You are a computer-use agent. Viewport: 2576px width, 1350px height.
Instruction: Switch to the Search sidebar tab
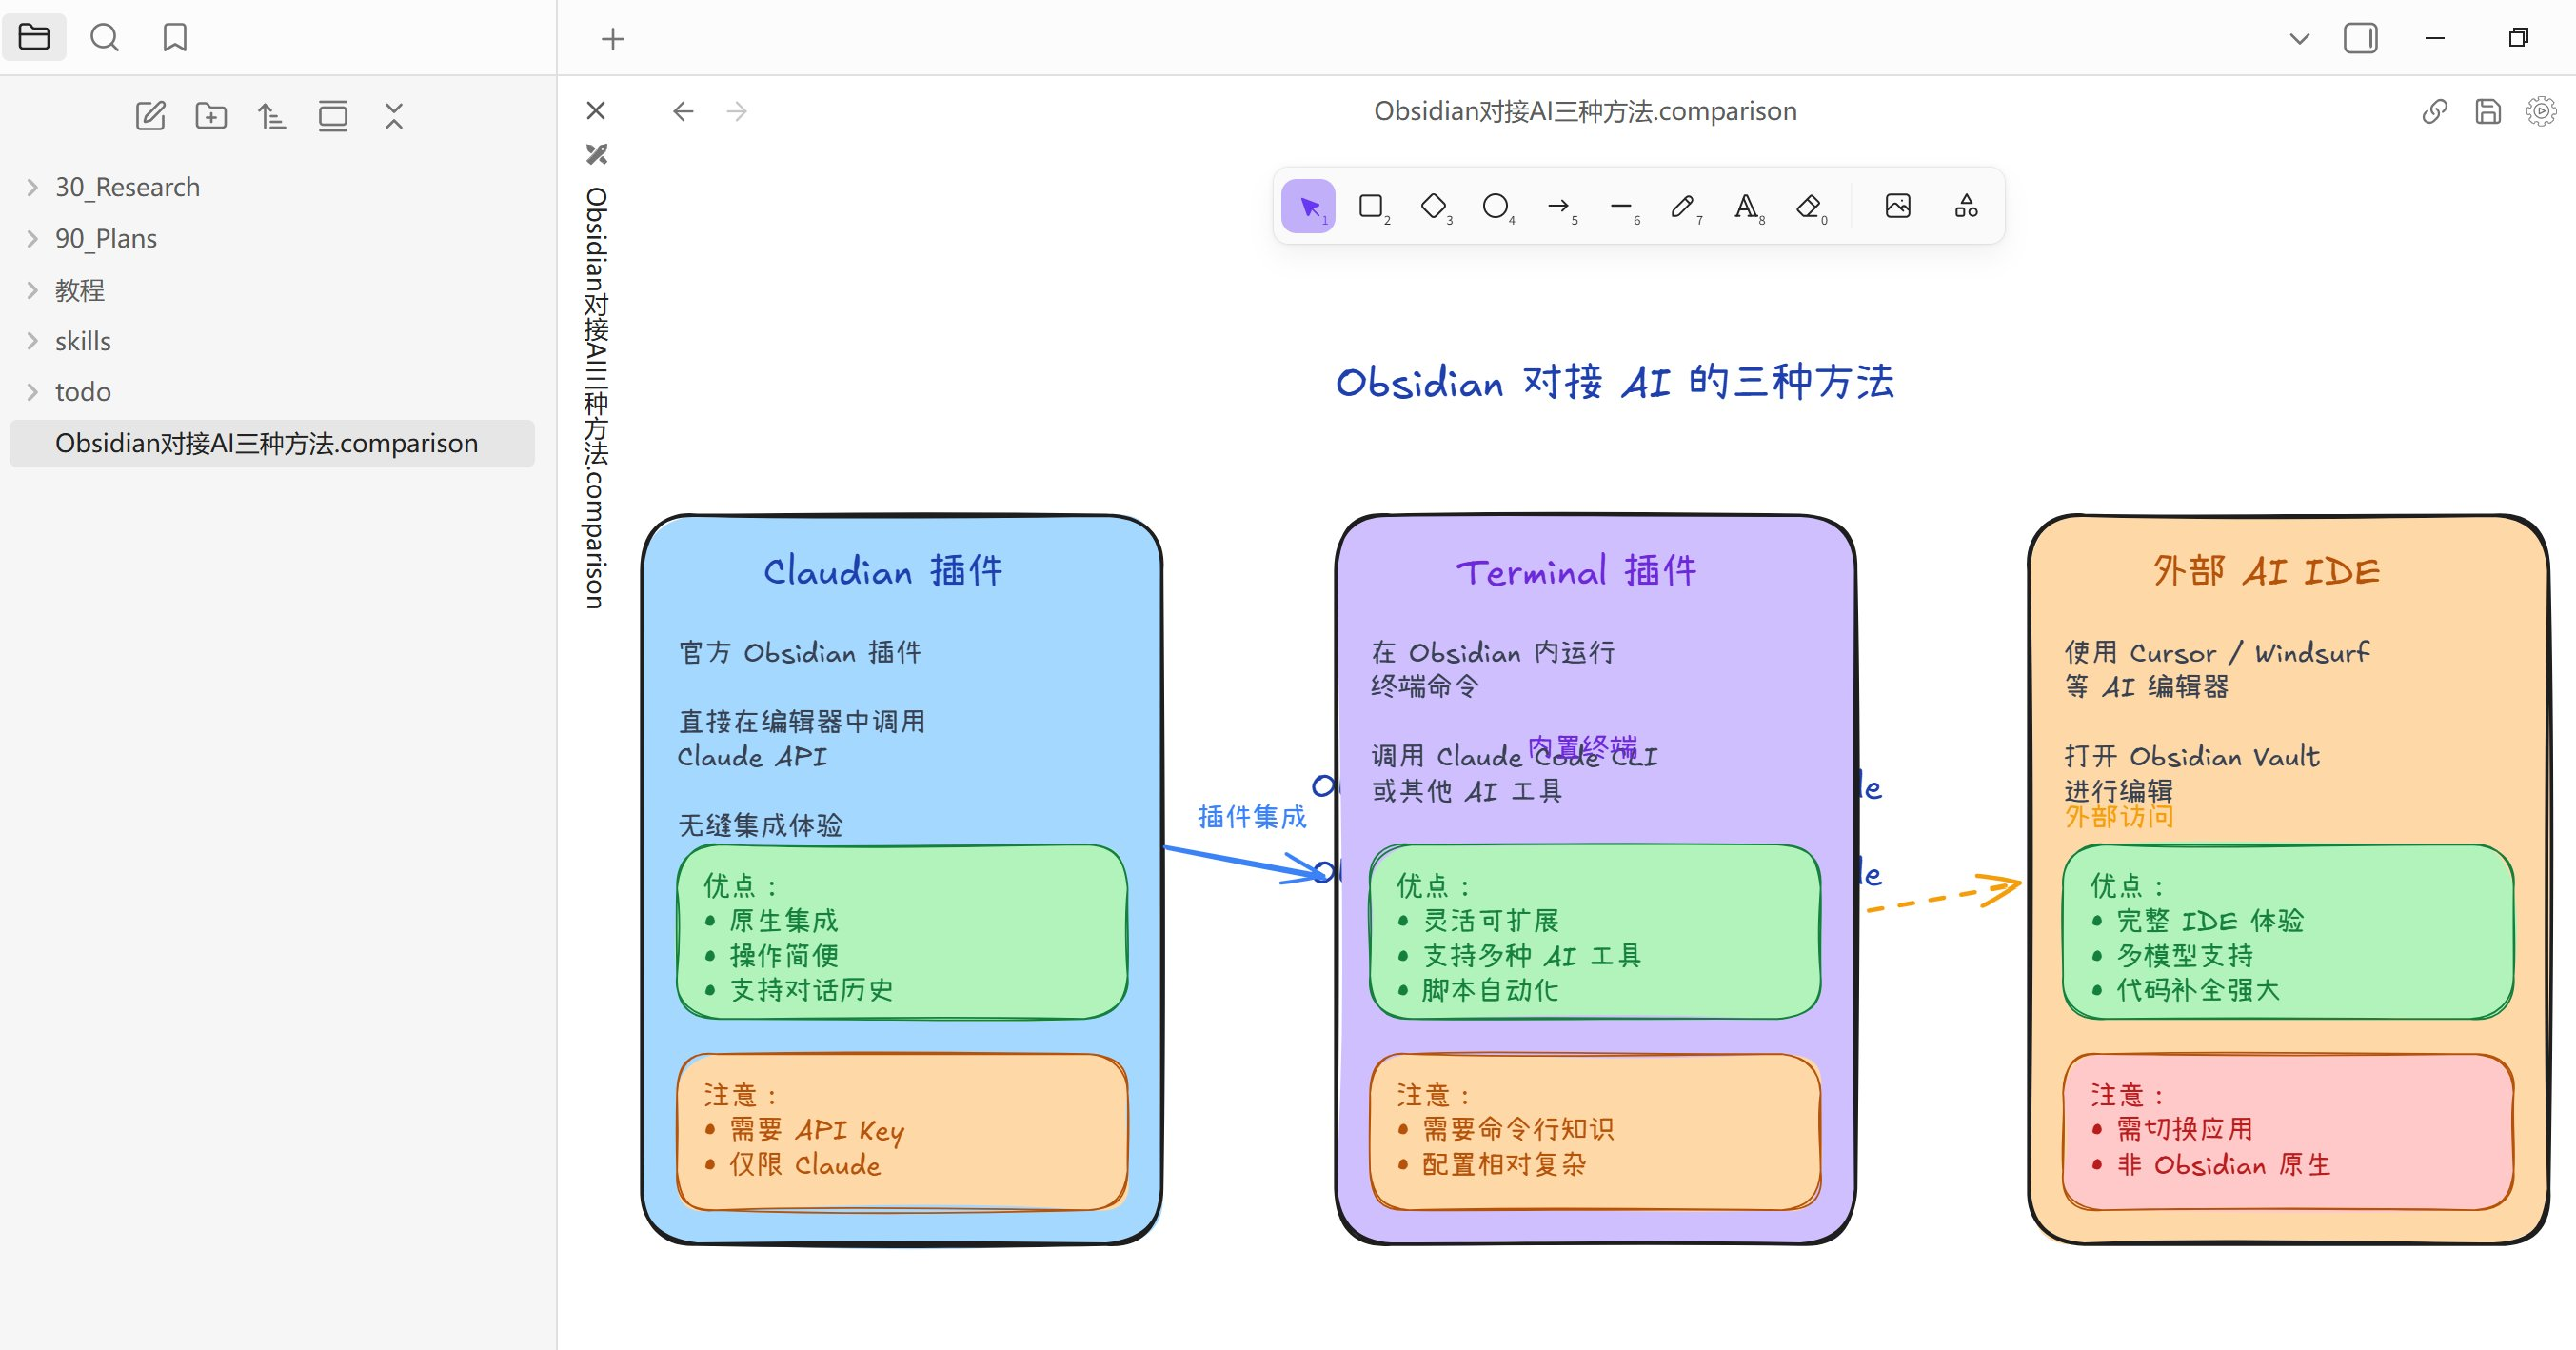[x=104, y=38]
